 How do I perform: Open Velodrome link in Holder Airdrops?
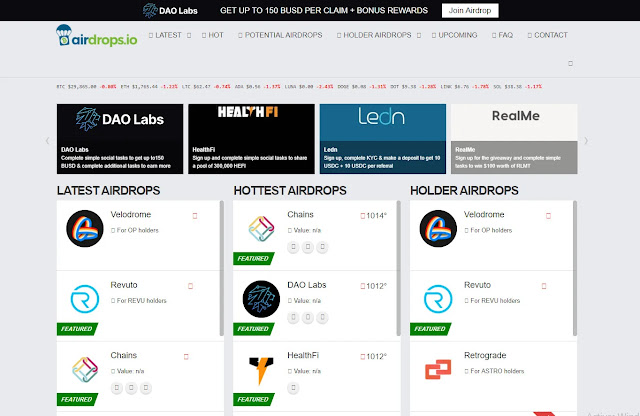tap(484, 214)
